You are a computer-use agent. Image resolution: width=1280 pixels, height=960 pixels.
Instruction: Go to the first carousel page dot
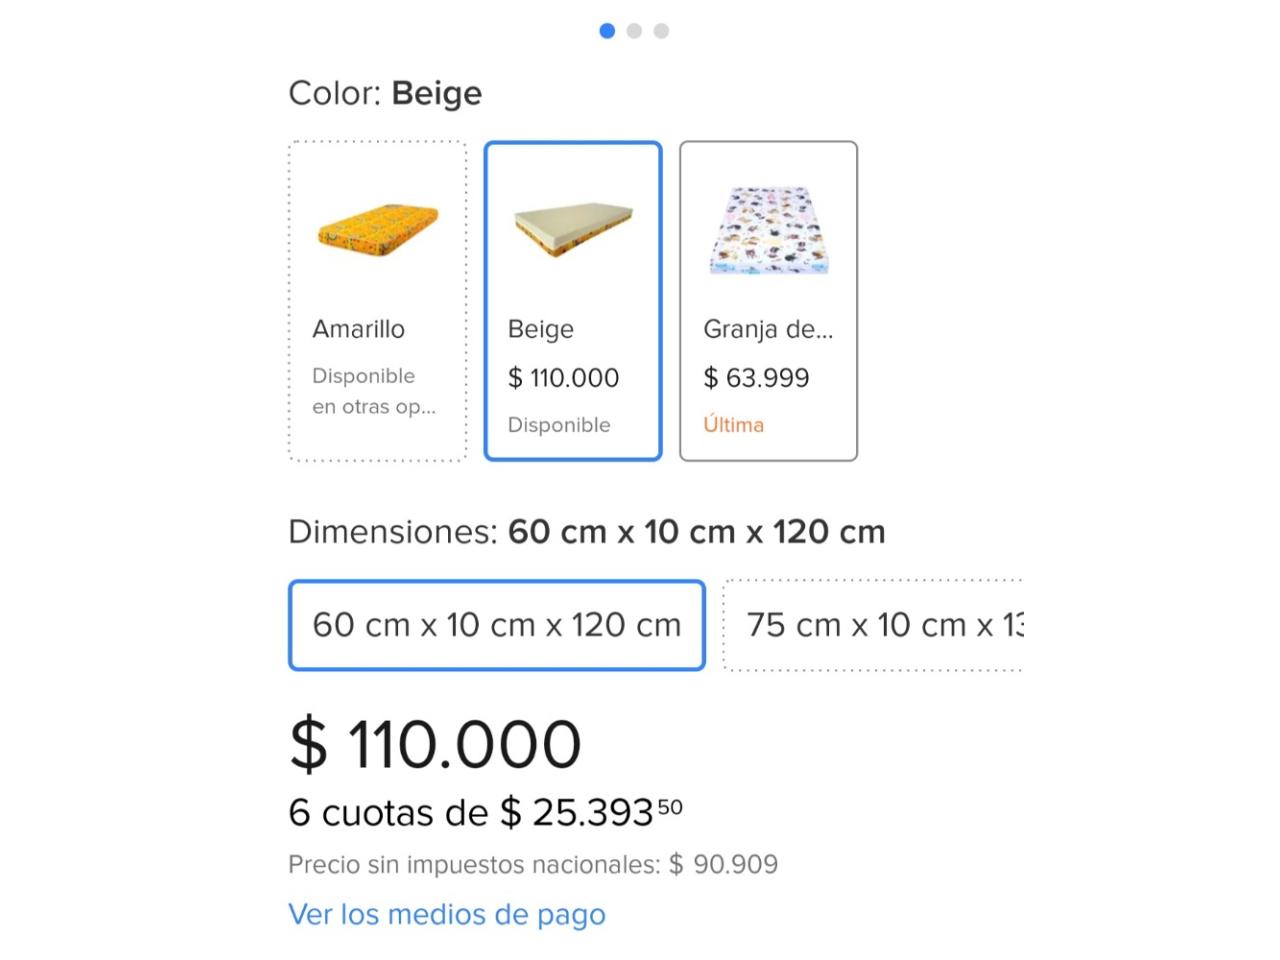(x=607, y=31)
